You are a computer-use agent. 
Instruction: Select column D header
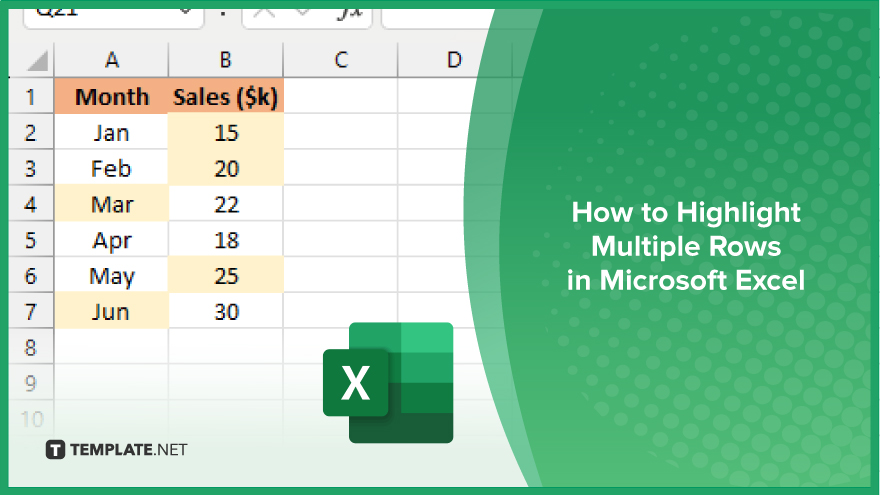(454, 59)
